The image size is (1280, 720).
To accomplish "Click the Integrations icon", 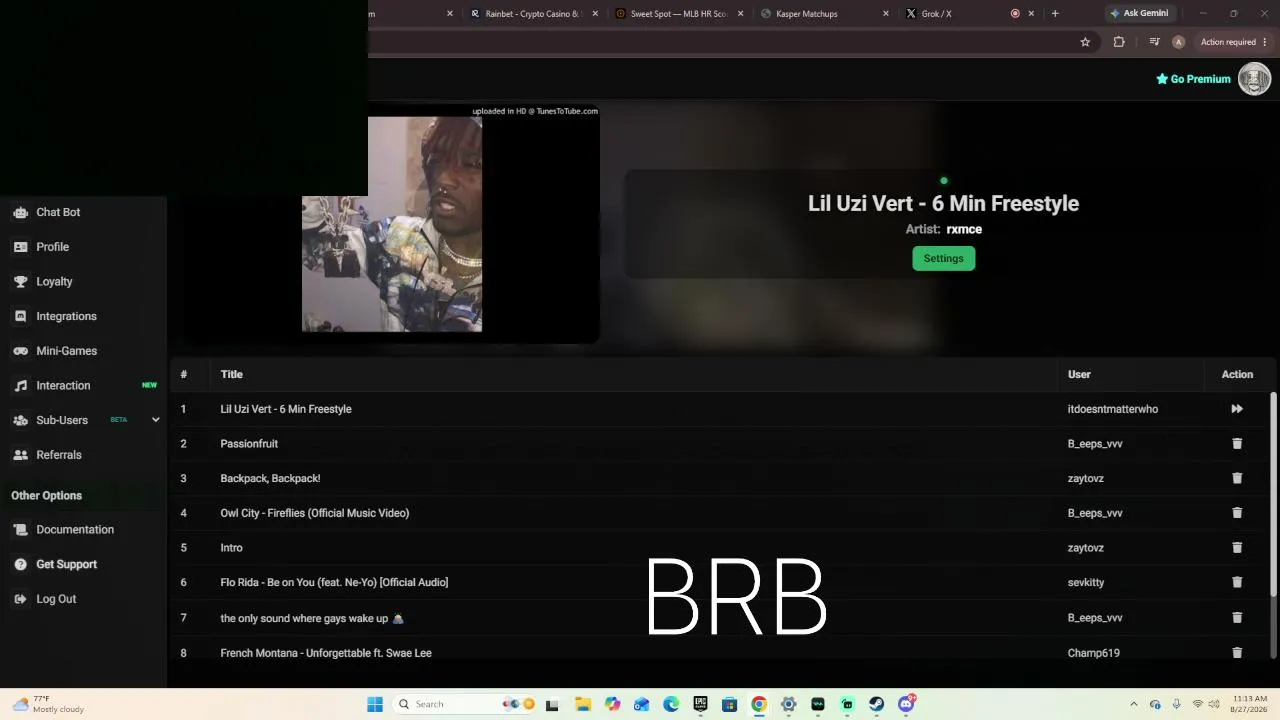I will click(20, 316).
